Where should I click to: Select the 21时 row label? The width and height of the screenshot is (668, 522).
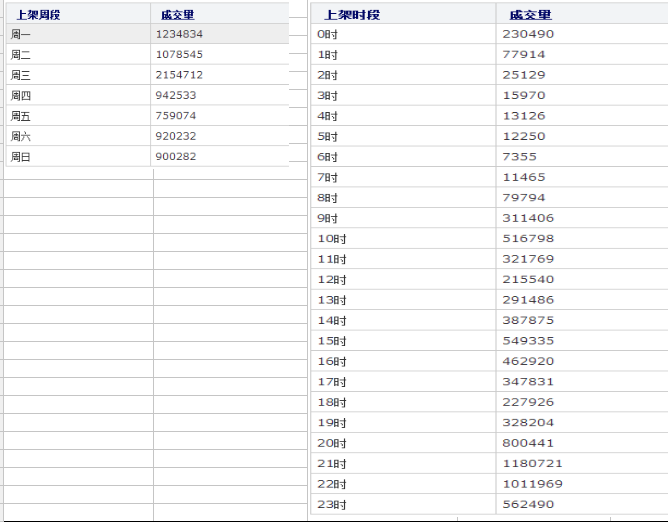point(330,464)
